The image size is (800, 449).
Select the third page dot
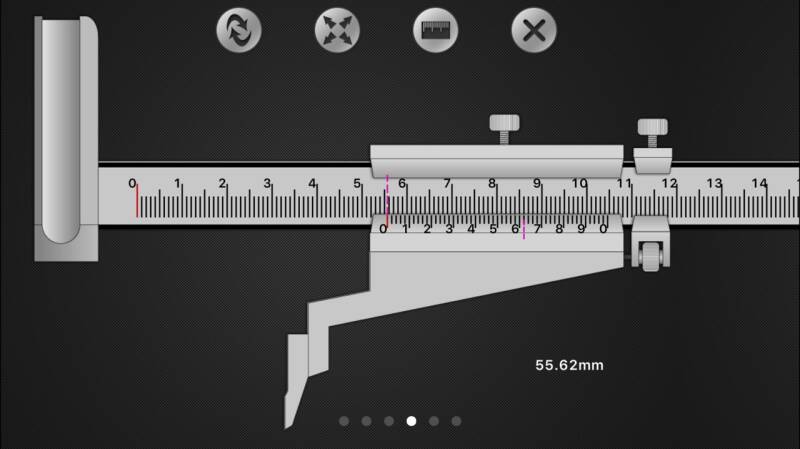pos(389,421)
